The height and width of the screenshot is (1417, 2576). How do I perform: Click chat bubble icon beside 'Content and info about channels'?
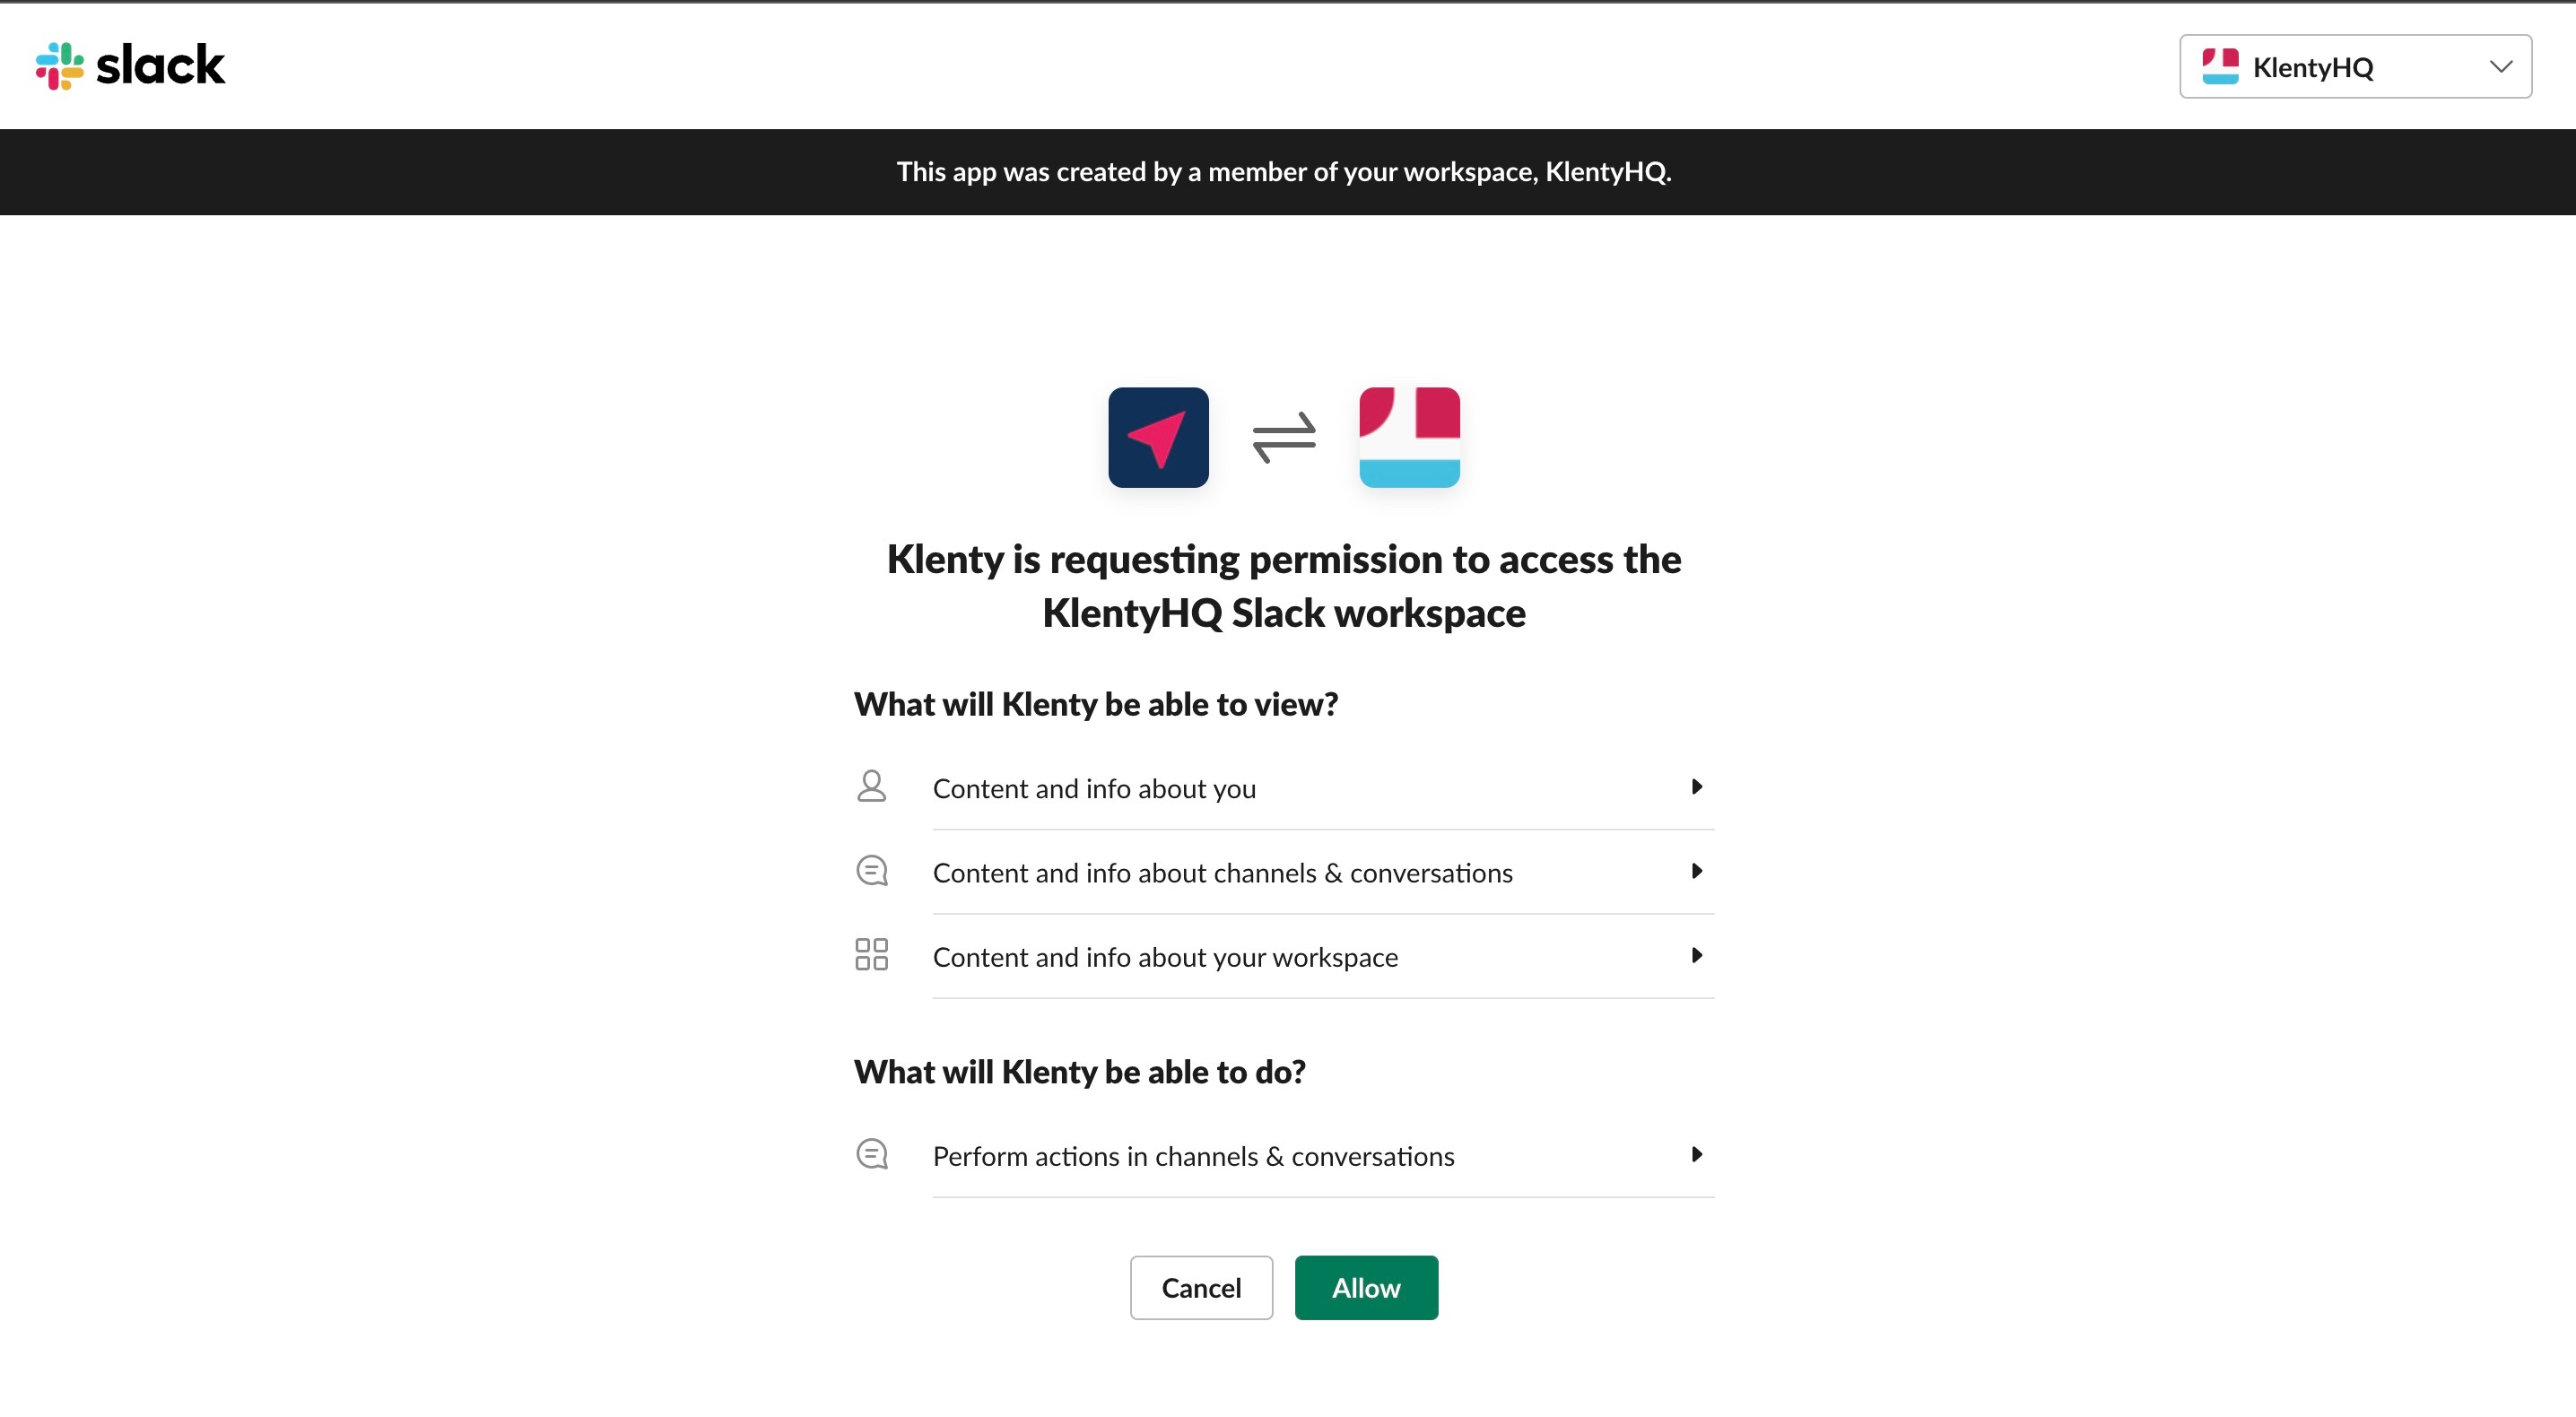point(871,871)
